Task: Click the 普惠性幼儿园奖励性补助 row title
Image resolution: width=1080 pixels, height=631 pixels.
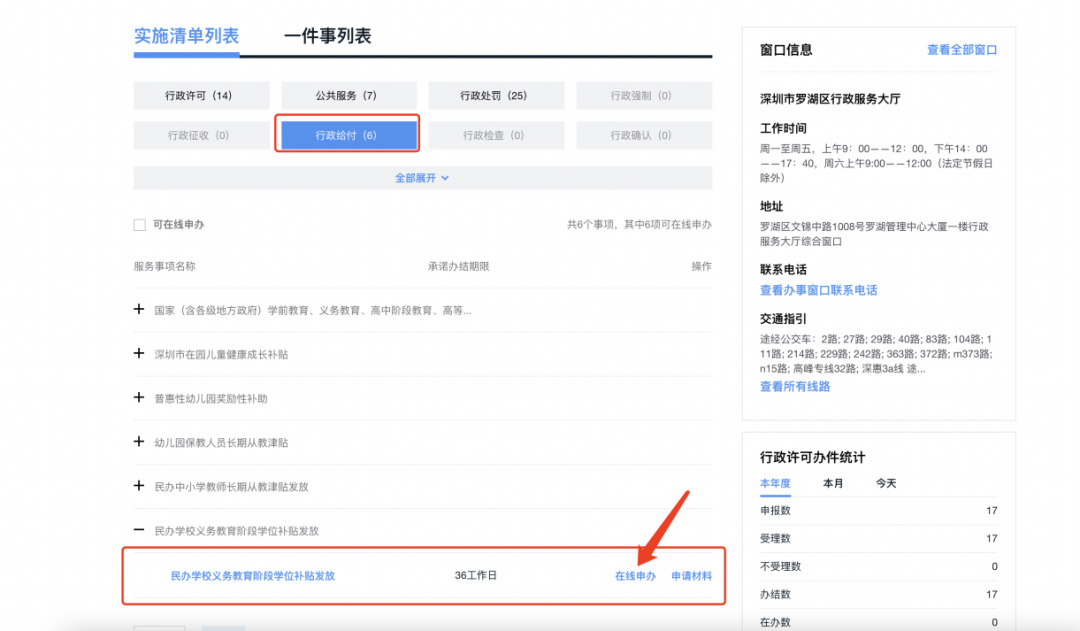Action: click(211, 399)
